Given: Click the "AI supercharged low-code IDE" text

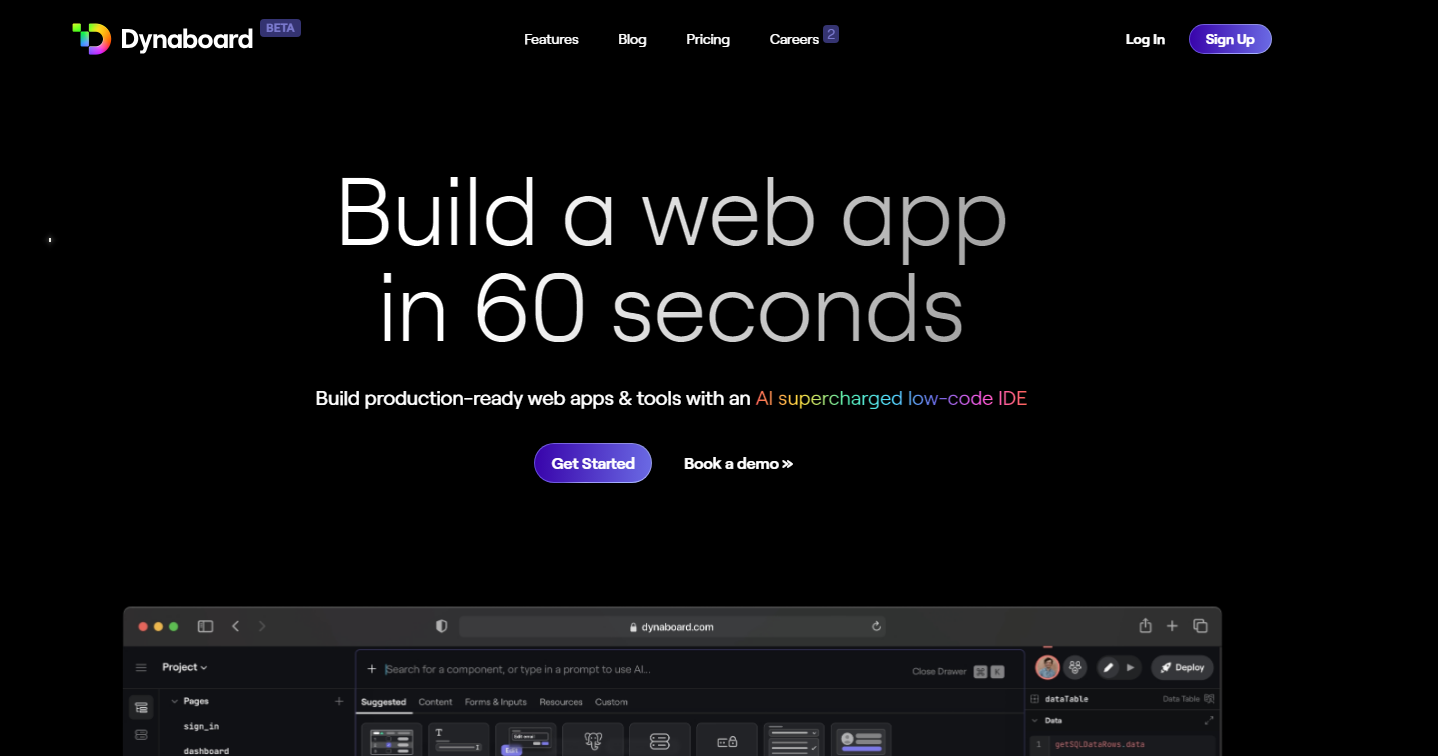Looking at the screenshot, I should click(891, 398).
